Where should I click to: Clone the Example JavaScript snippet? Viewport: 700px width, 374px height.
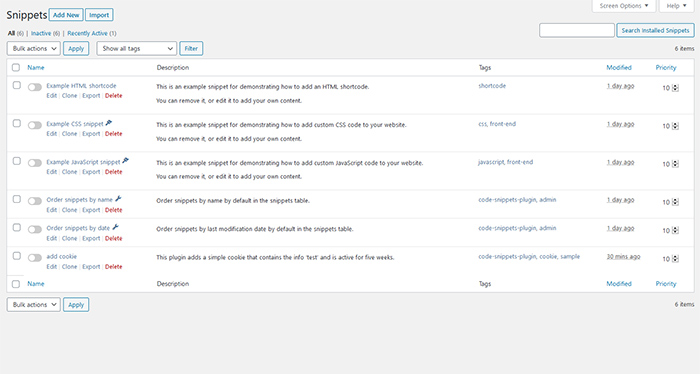click(69, 172)
